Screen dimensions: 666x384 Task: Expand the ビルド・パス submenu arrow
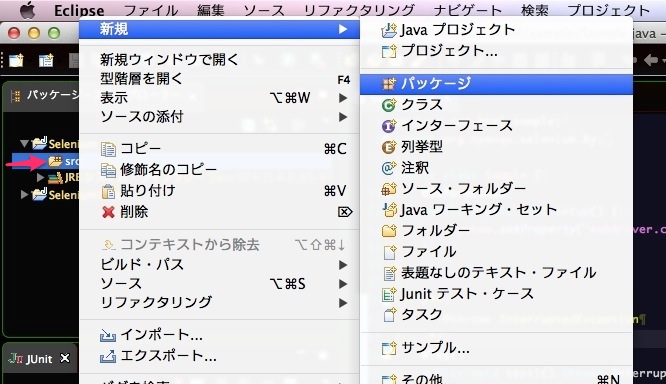[343, 265]
